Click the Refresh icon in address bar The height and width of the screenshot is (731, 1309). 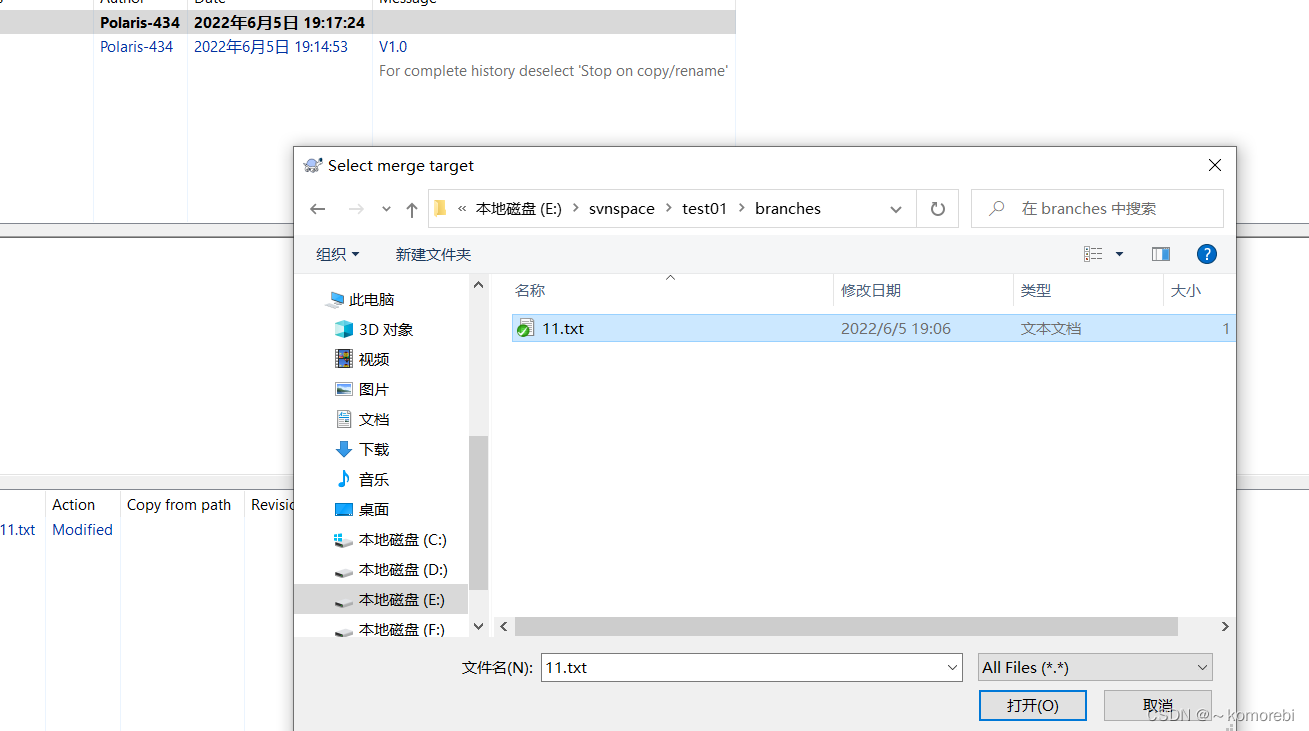pos(937,208)
